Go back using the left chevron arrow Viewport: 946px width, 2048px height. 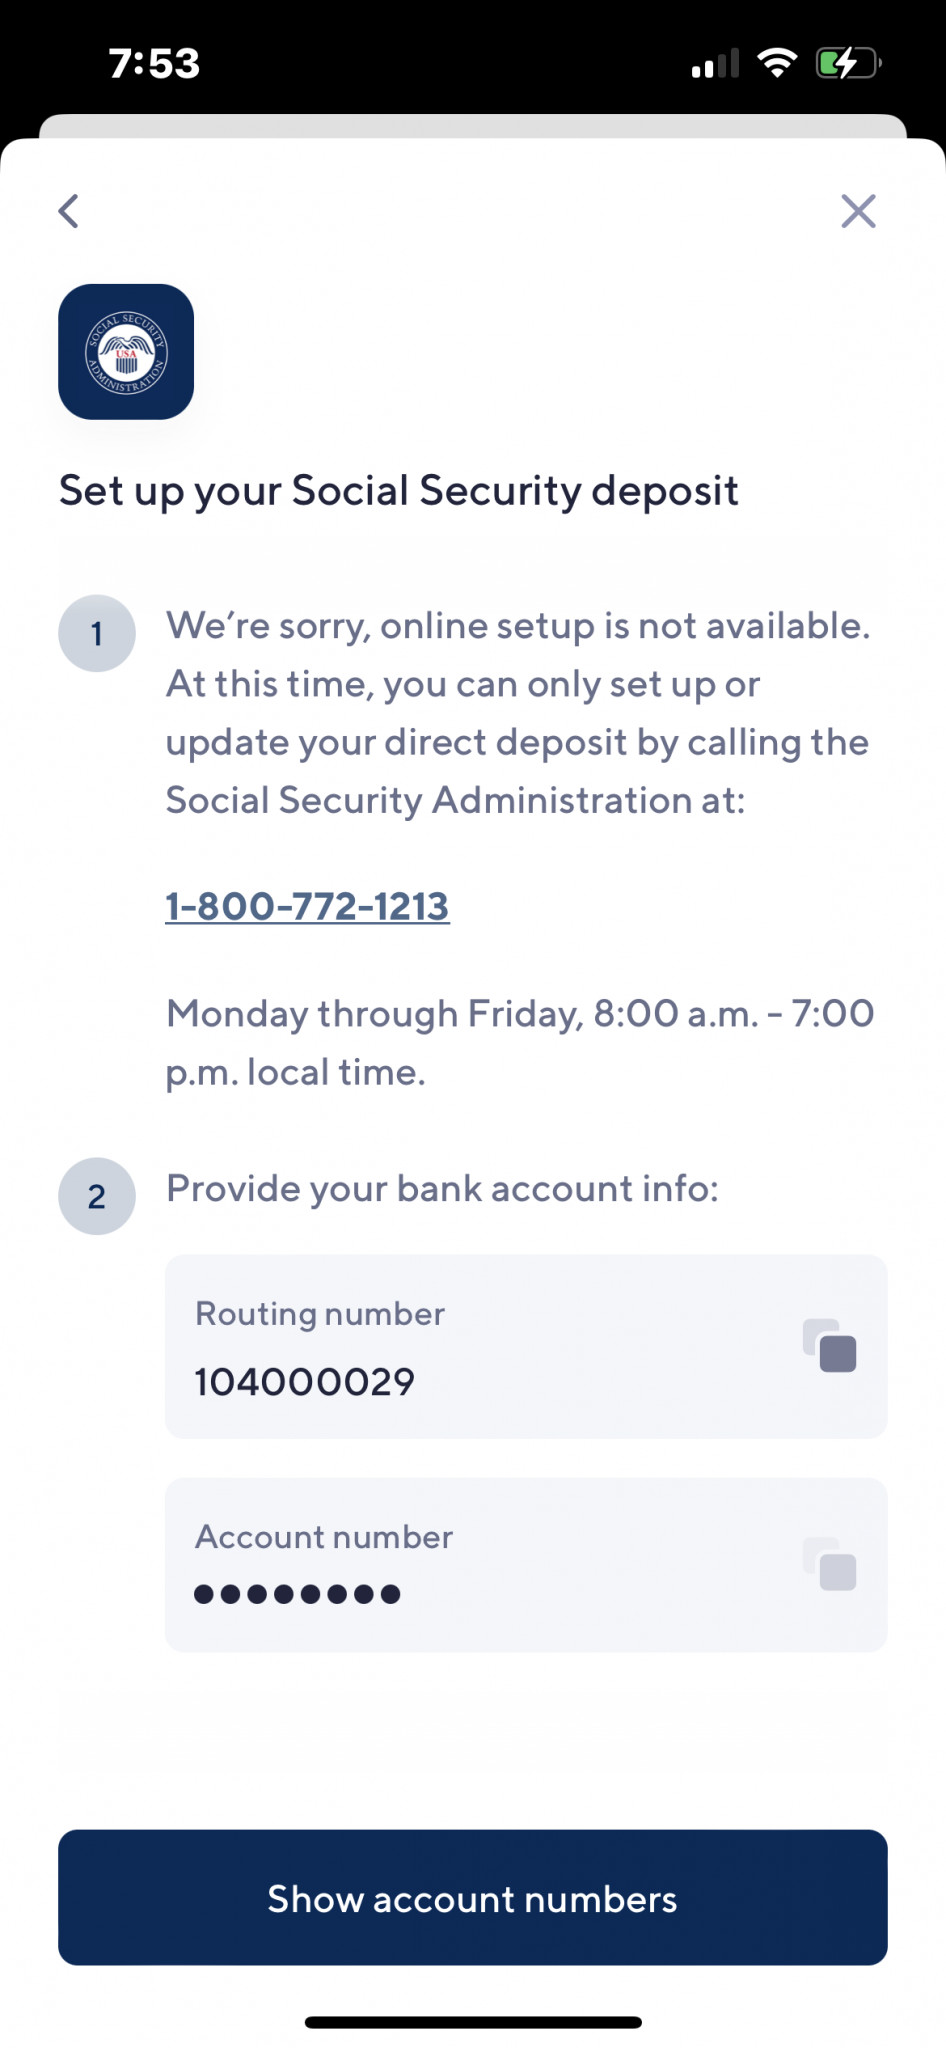[x=69, y=211]
